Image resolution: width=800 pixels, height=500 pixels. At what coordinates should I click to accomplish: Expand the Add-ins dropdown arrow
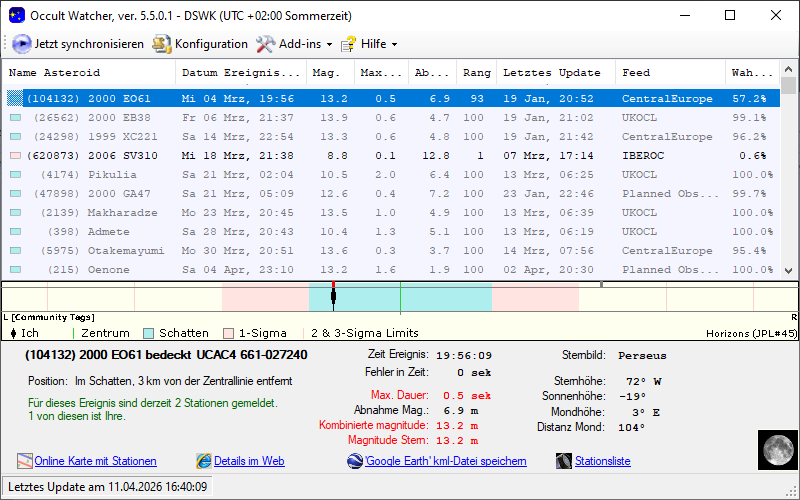point(329,45)
